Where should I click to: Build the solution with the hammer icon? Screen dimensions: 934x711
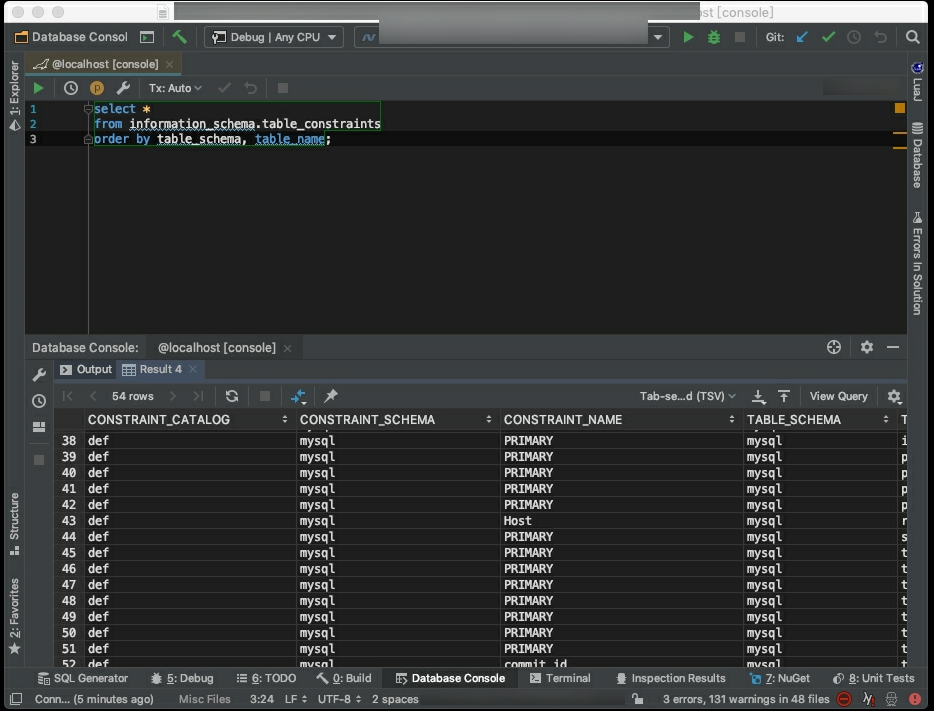click(179, 37)
